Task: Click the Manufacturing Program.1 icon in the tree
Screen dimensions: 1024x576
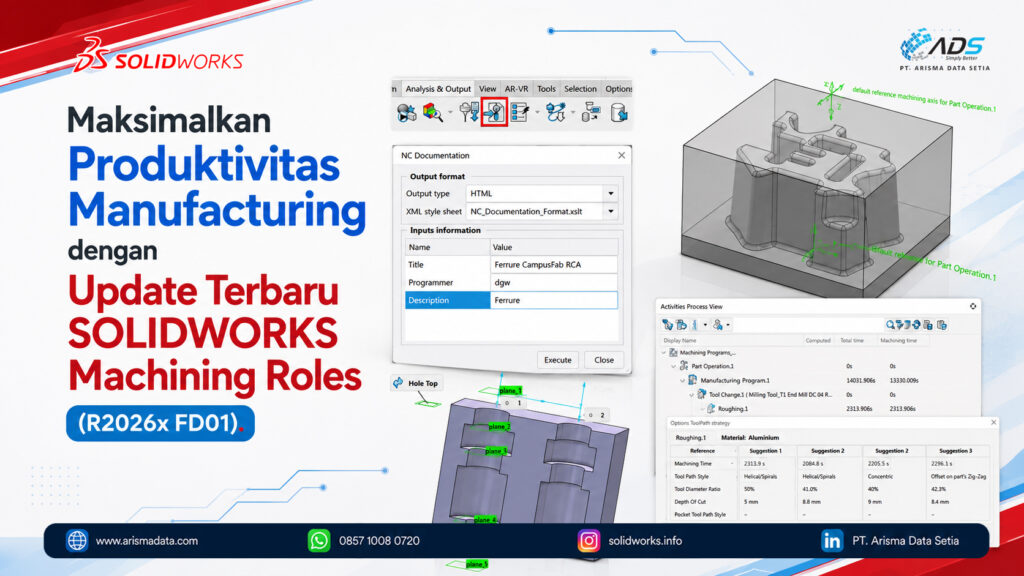Action: click(x=692, y=380)
